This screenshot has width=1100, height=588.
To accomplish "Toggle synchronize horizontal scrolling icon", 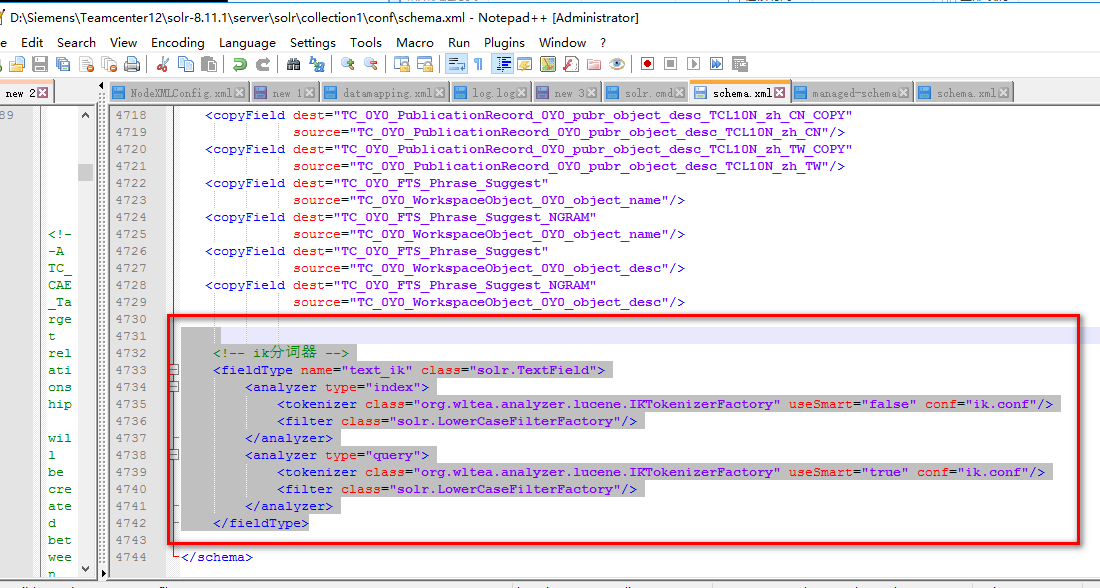I will pyautogui.click(x=425, y=65).
